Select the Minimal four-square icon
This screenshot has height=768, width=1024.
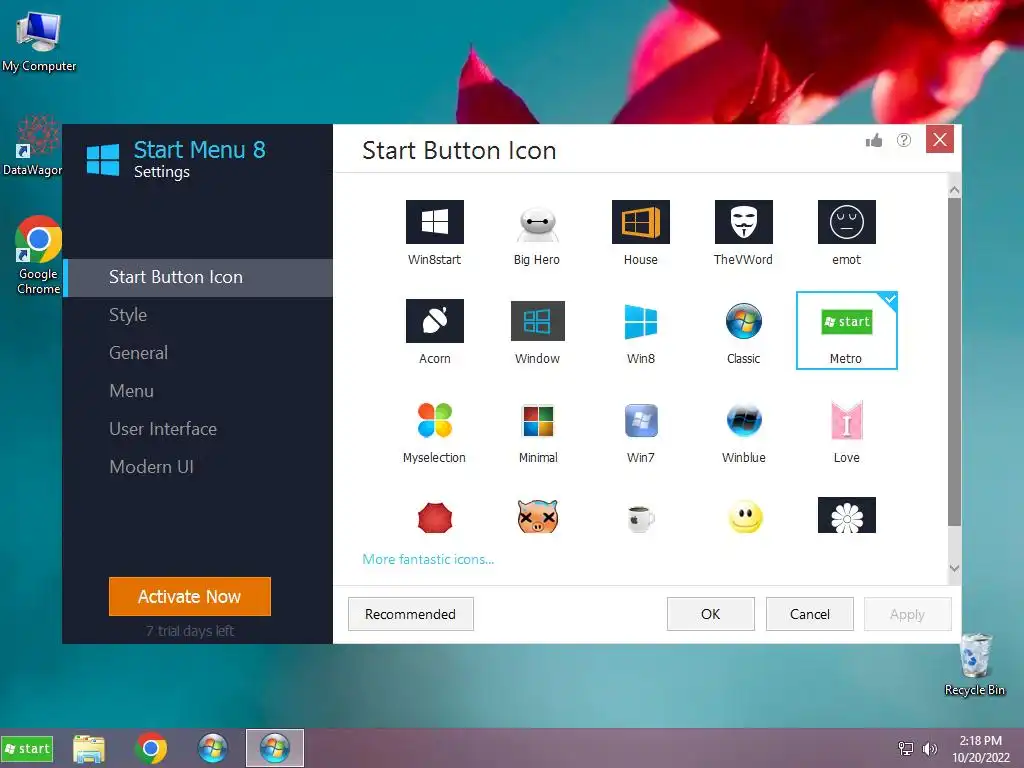tap(537, 431)
